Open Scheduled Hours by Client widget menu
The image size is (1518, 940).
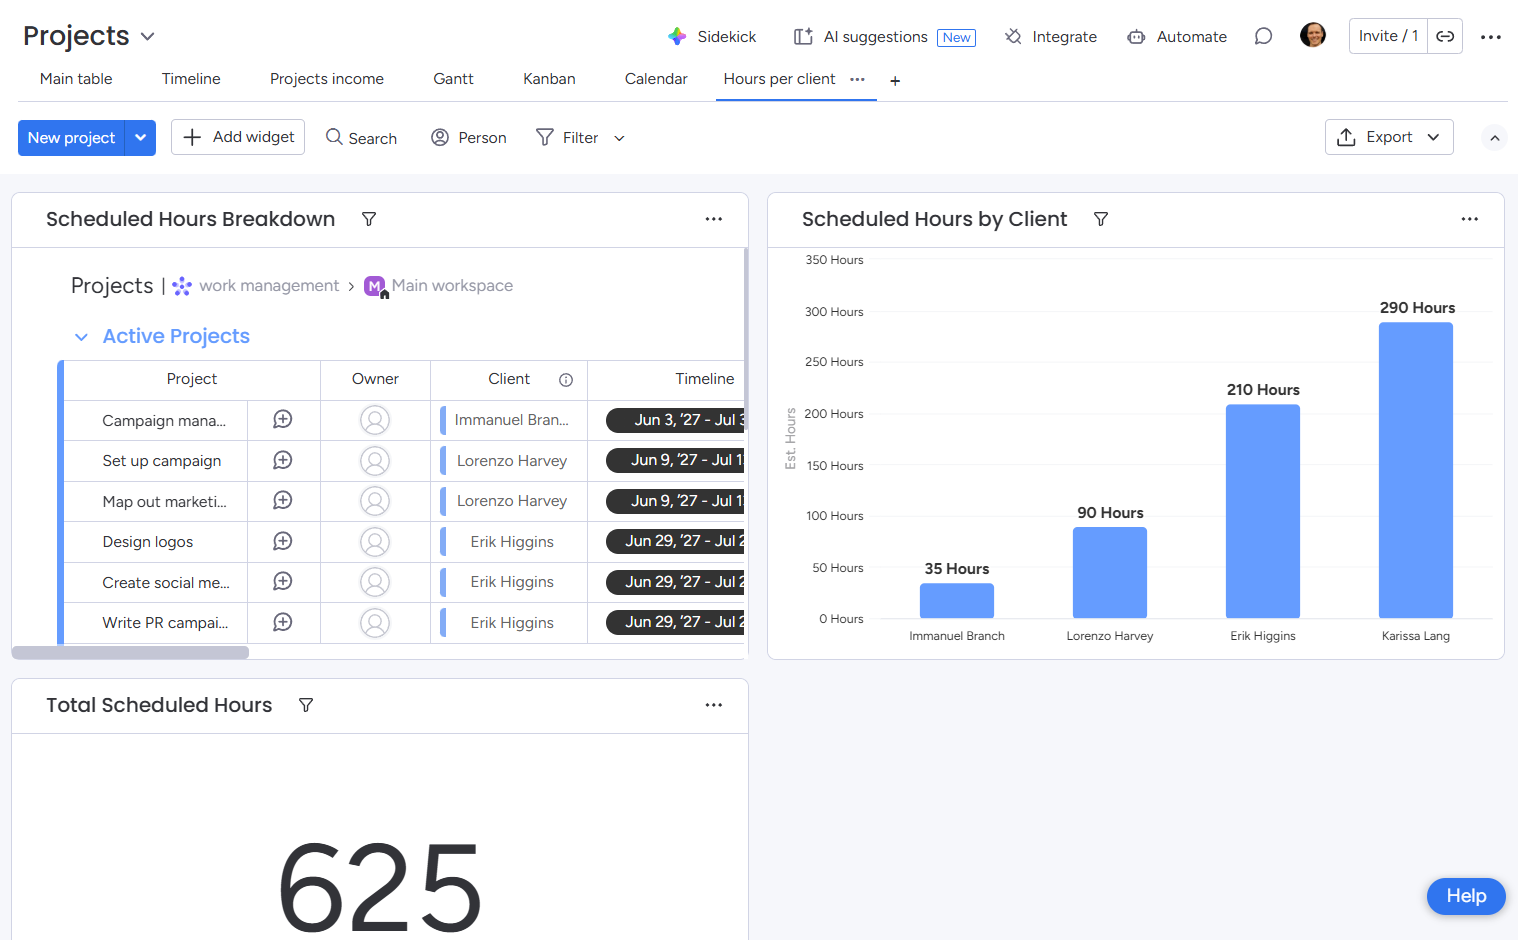1469,219
